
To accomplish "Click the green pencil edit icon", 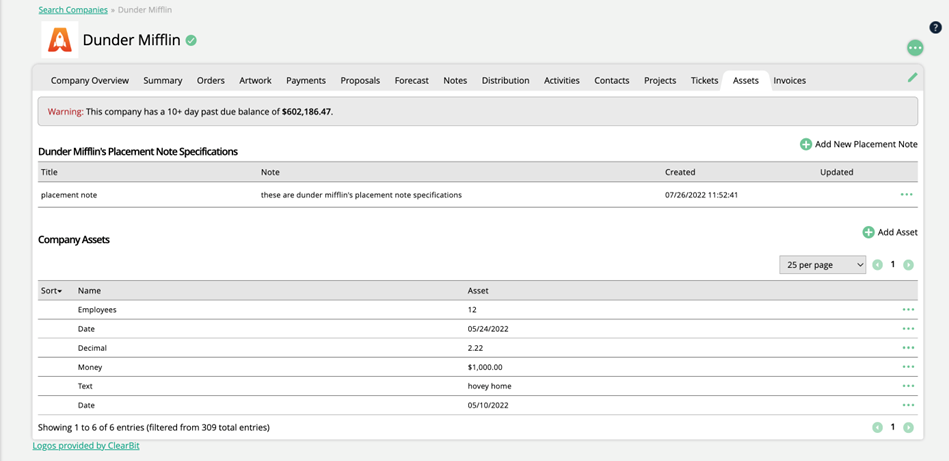I will pos(913,77).
